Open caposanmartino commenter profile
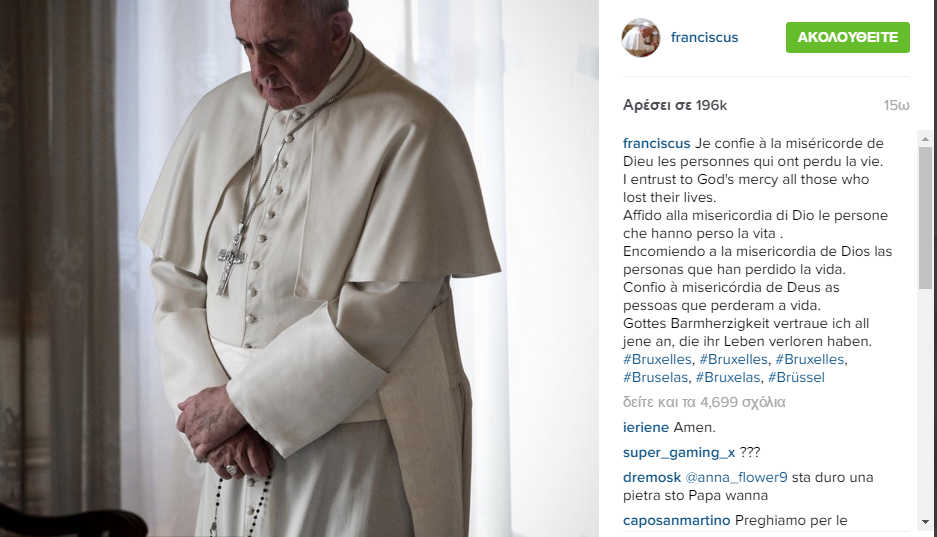The image size is (937, 537). click(x=676, y=521)
